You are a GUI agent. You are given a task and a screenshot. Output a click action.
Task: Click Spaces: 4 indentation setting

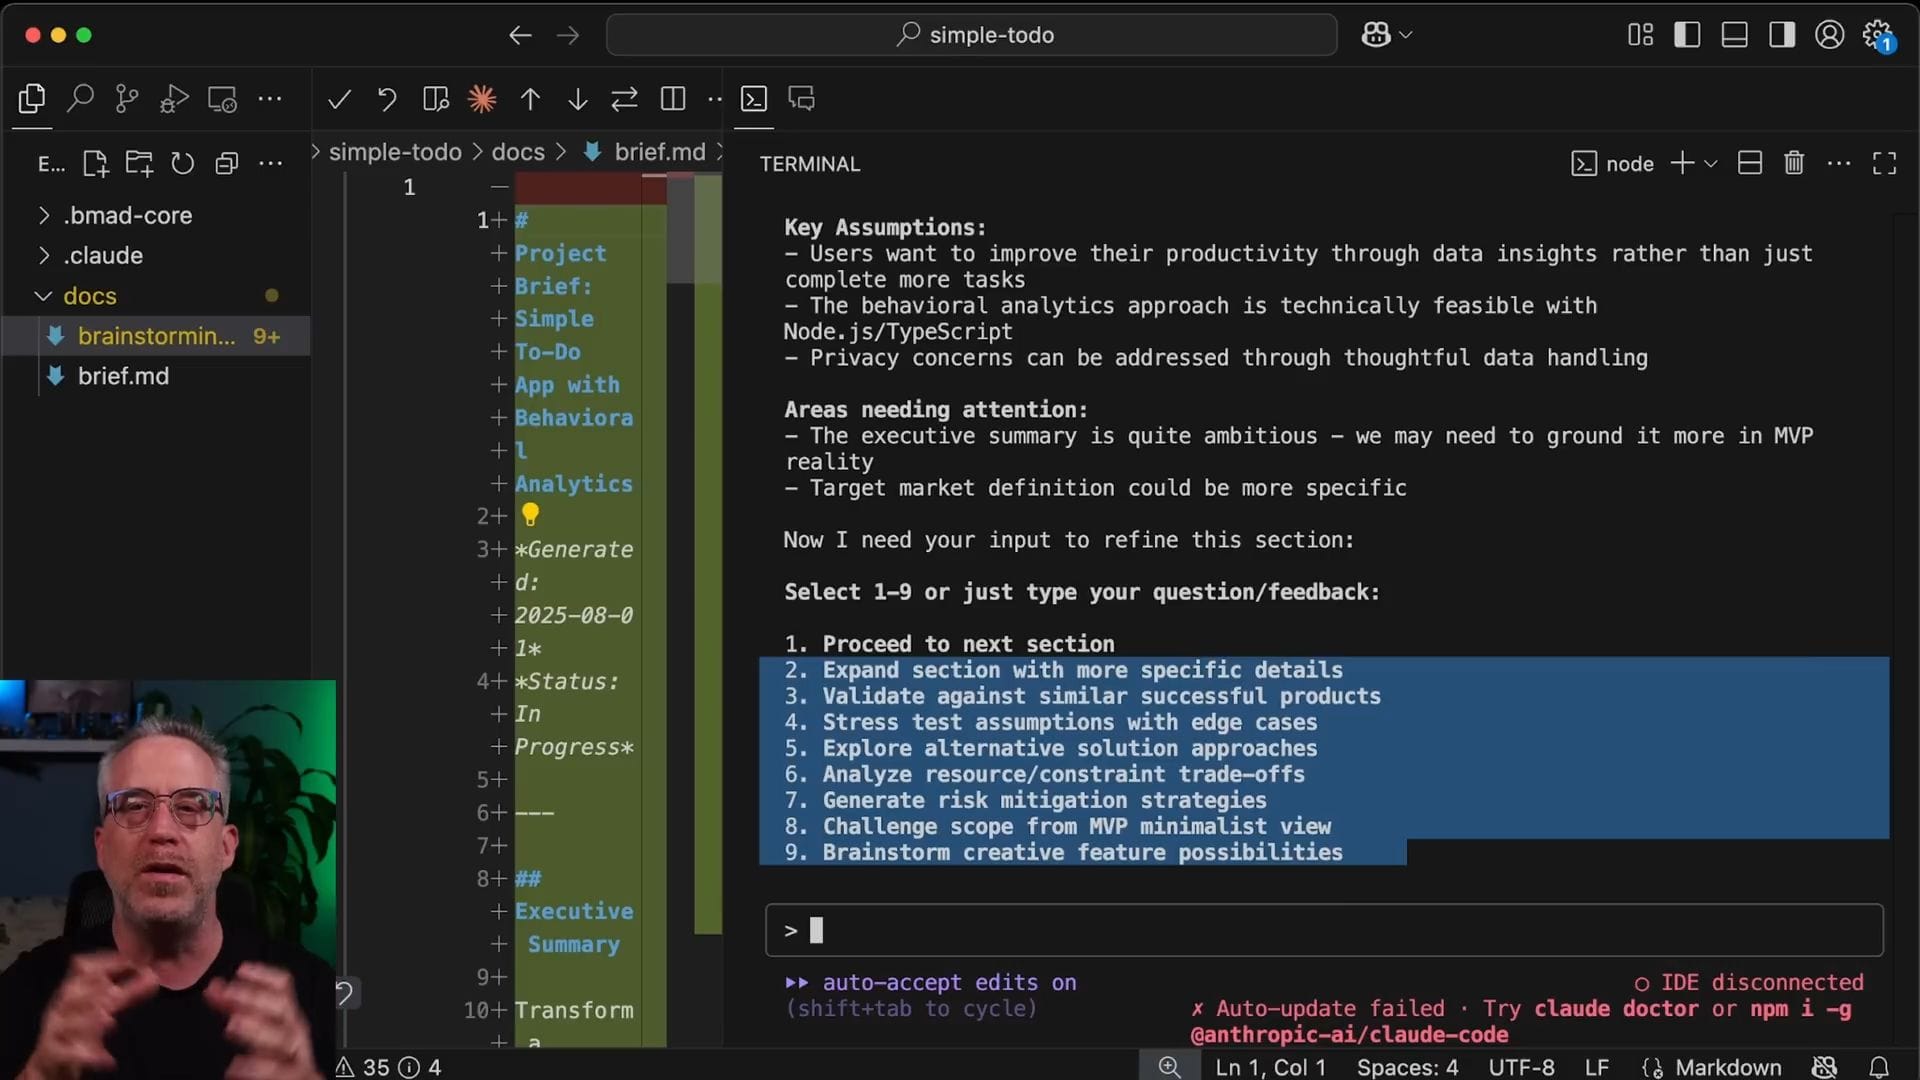pyautogui.click(x=1407, y=1067)
